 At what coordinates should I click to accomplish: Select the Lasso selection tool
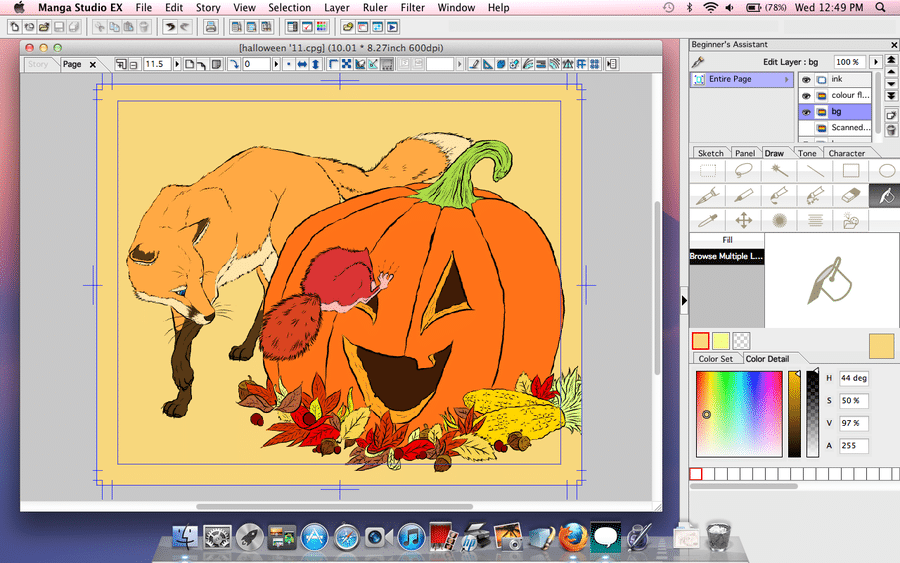click(743, 170)
